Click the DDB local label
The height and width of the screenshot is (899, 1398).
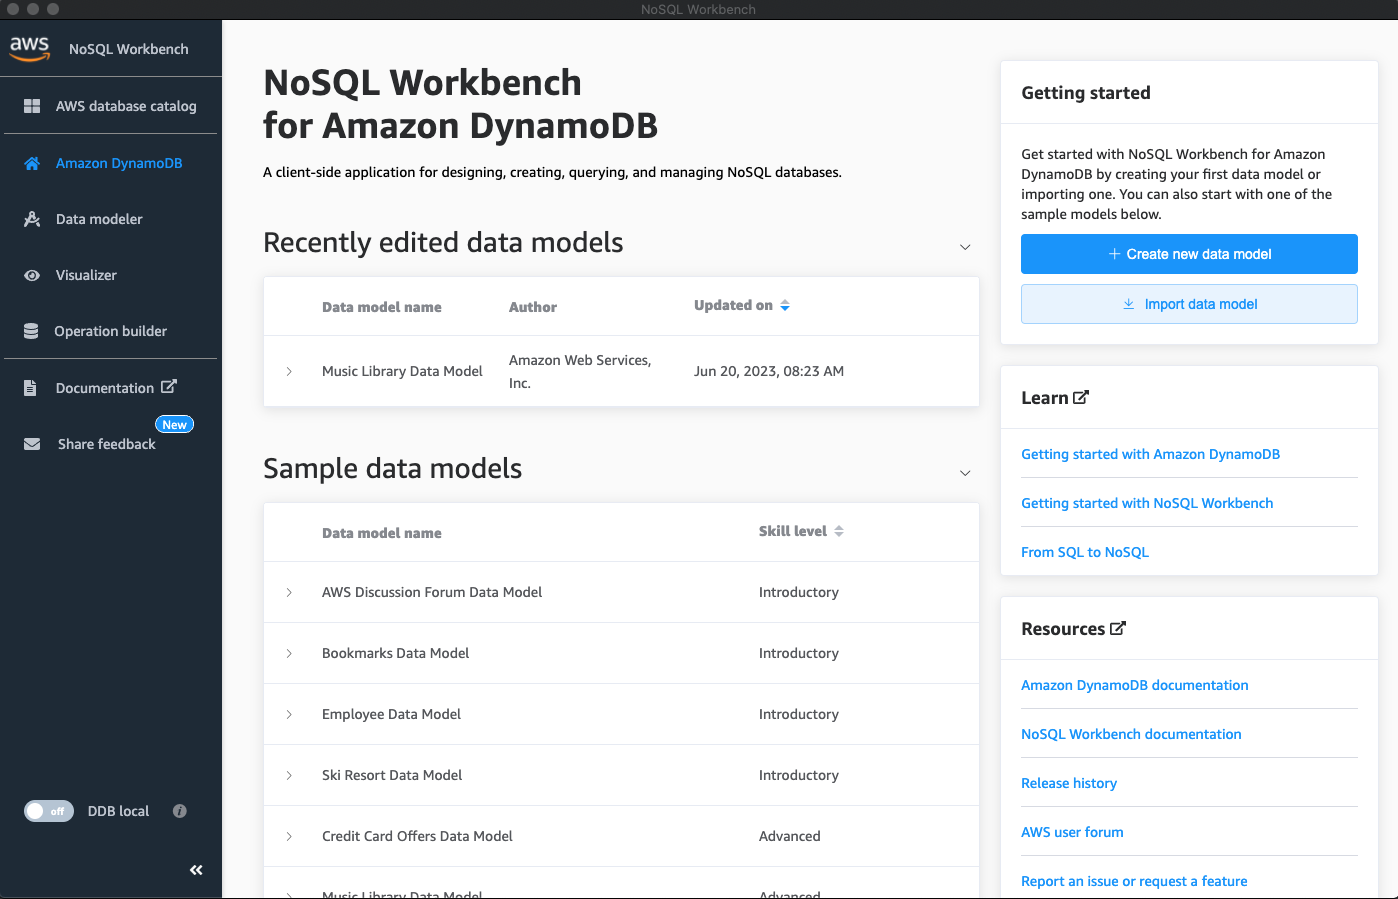click(x=118, y=811)
